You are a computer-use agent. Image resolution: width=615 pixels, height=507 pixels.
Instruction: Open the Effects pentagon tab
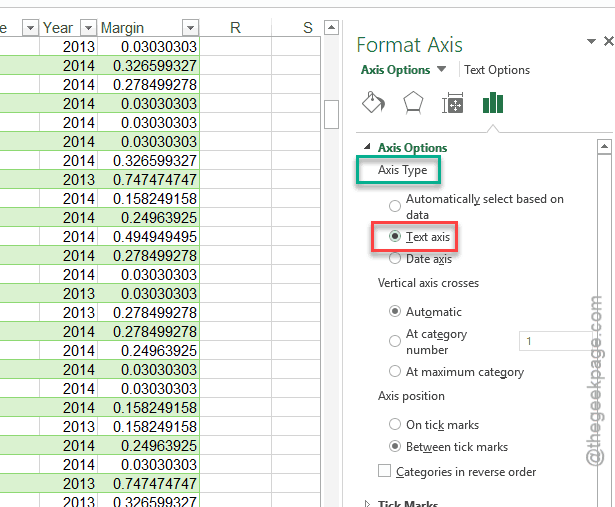click(412, 104)
